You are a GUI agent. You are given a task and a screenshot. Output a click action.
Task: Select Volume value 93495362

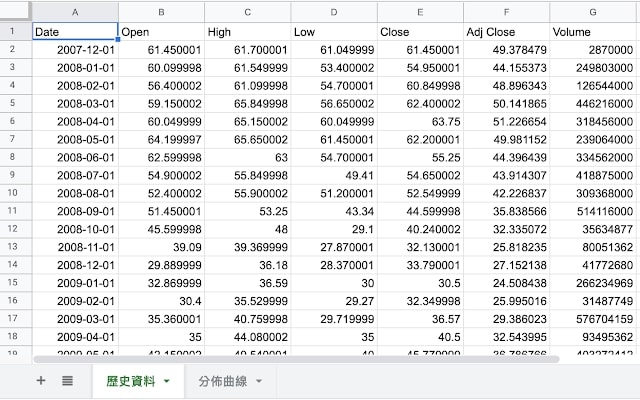593,337
